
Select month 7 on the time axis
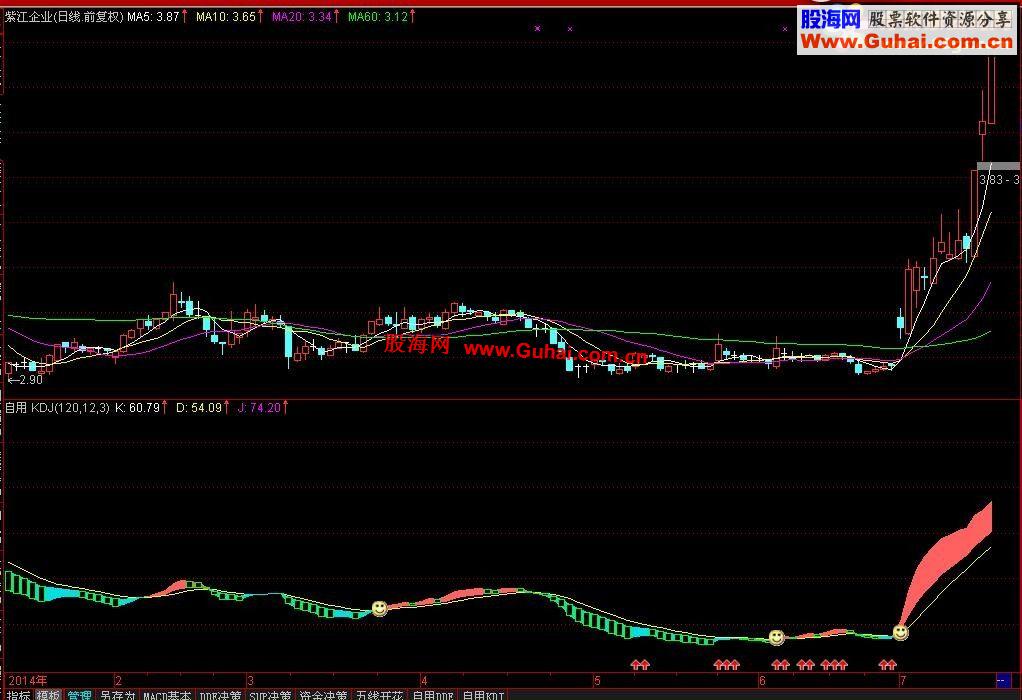pos(903,680)
